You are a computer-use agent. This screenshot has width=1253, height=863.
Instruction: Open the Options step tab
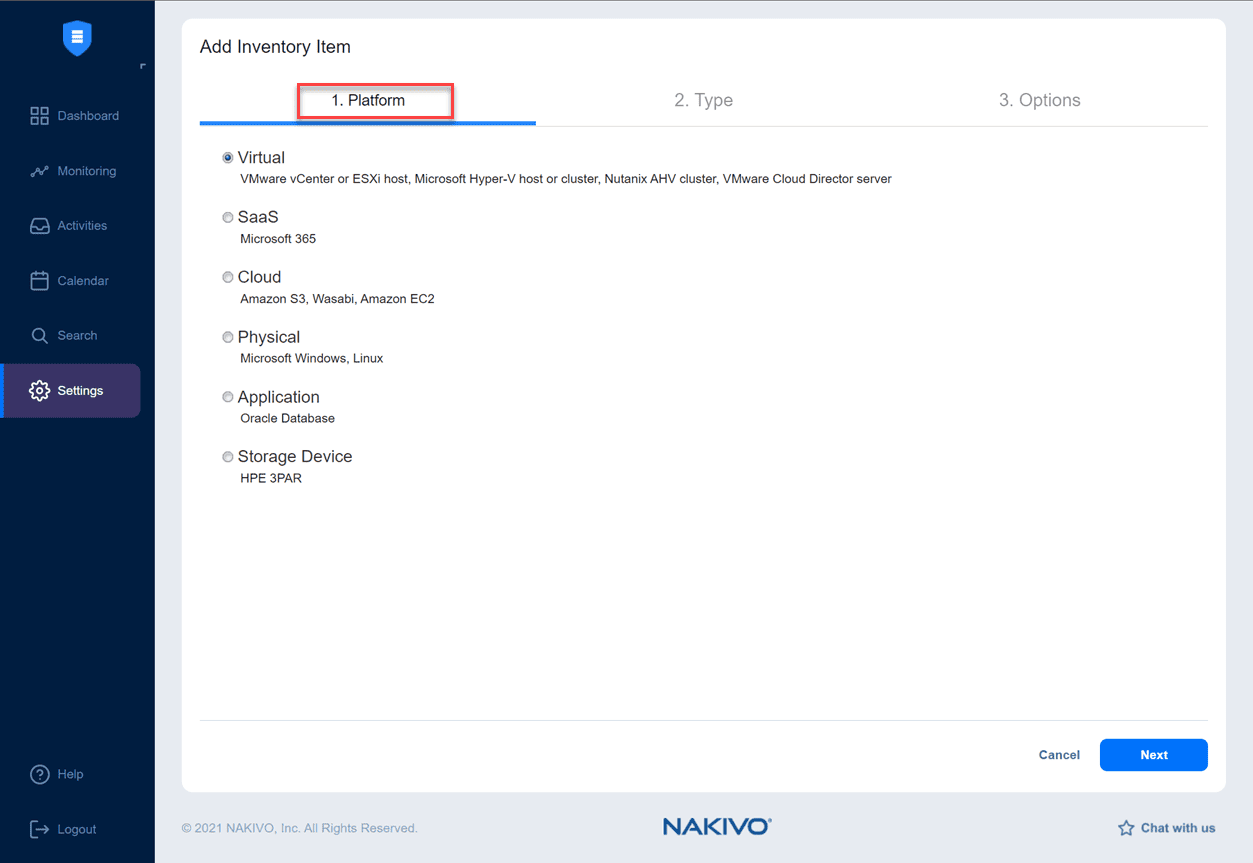[1039, 100]
